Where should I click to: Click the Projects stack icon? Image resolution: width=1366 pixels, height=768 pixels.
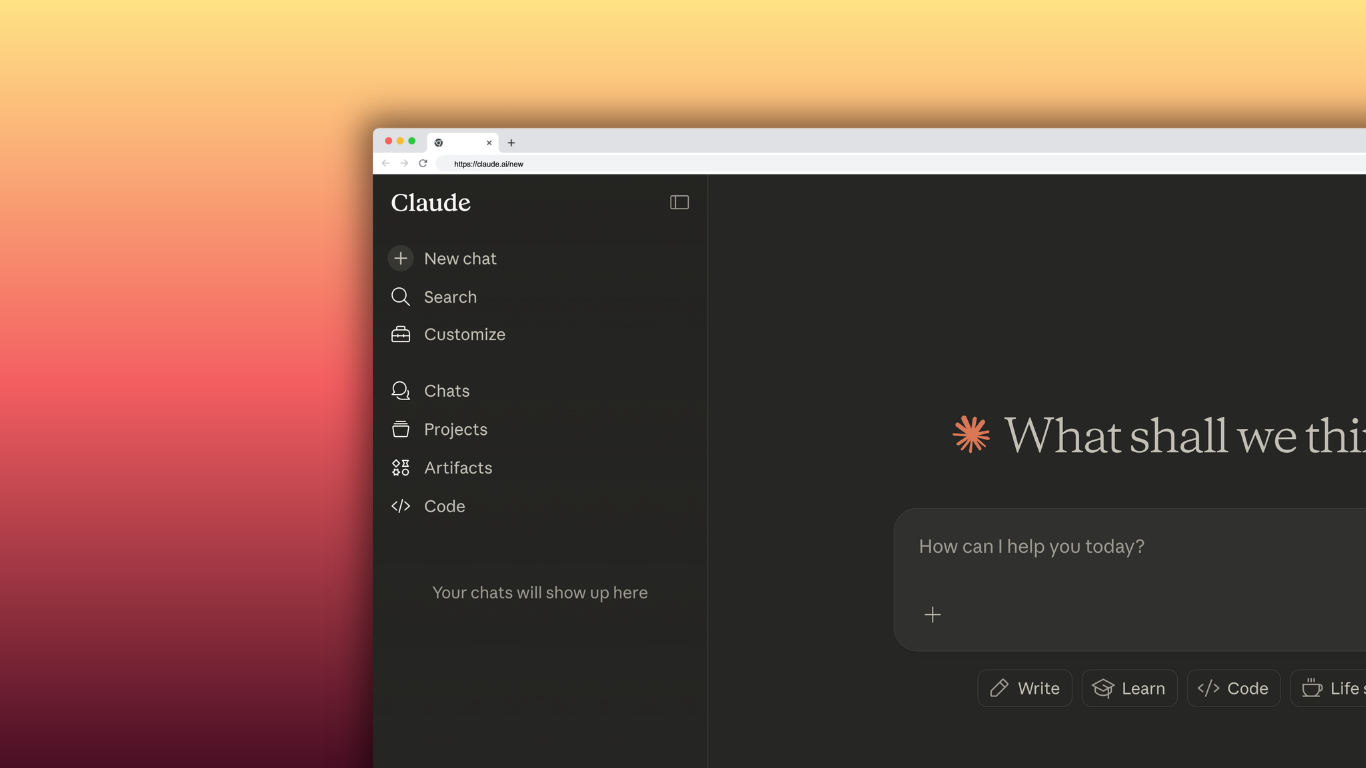point(400,429)
